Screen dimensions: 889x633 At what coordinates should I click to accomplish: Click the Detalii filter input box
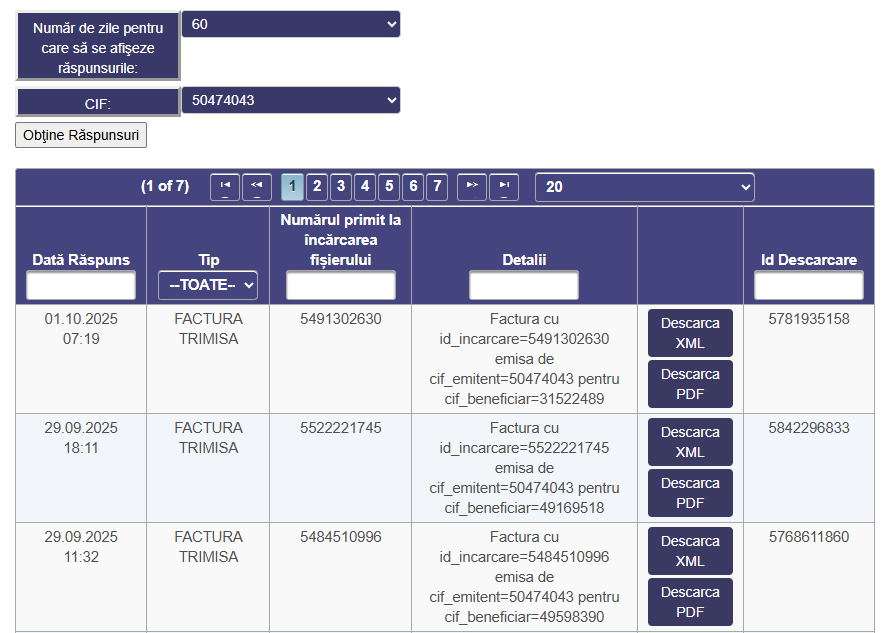pyautogui.click(x=524, y=286)
